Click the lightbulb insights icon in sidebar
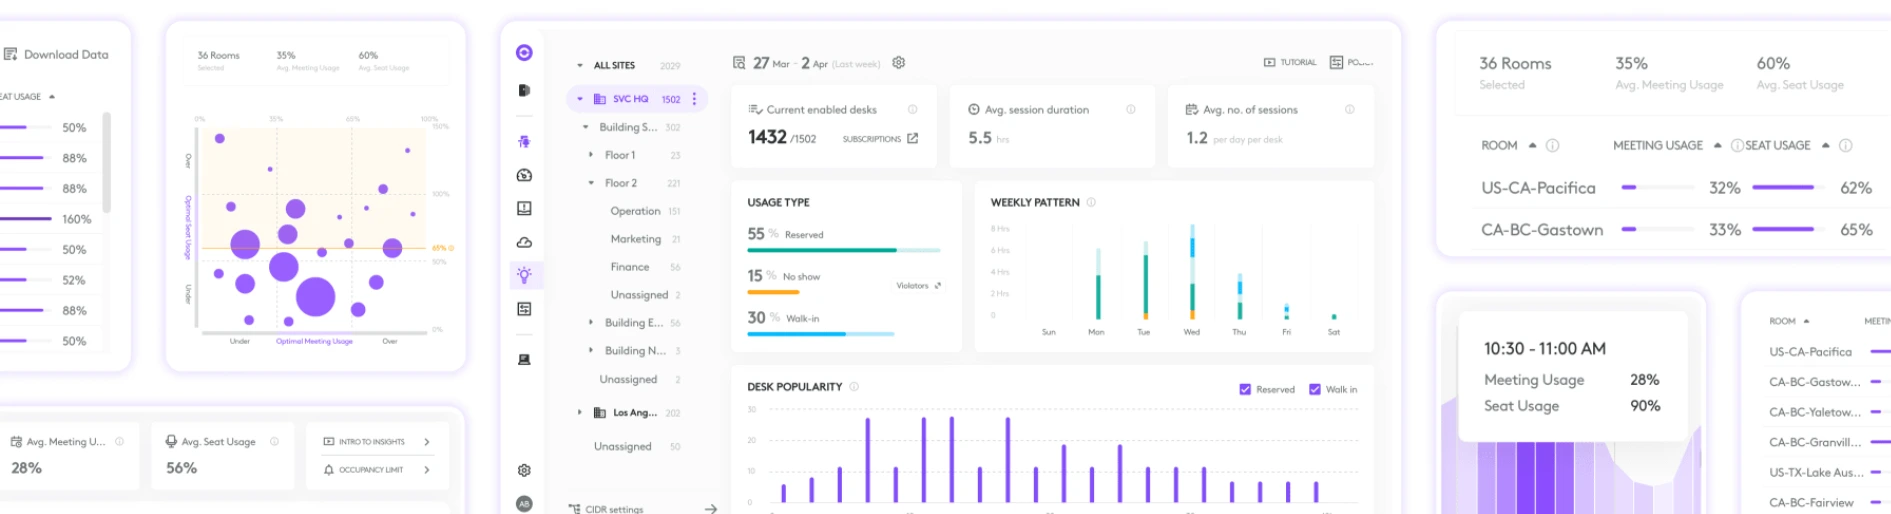The image size is (1891, 514). click(524, 275)
